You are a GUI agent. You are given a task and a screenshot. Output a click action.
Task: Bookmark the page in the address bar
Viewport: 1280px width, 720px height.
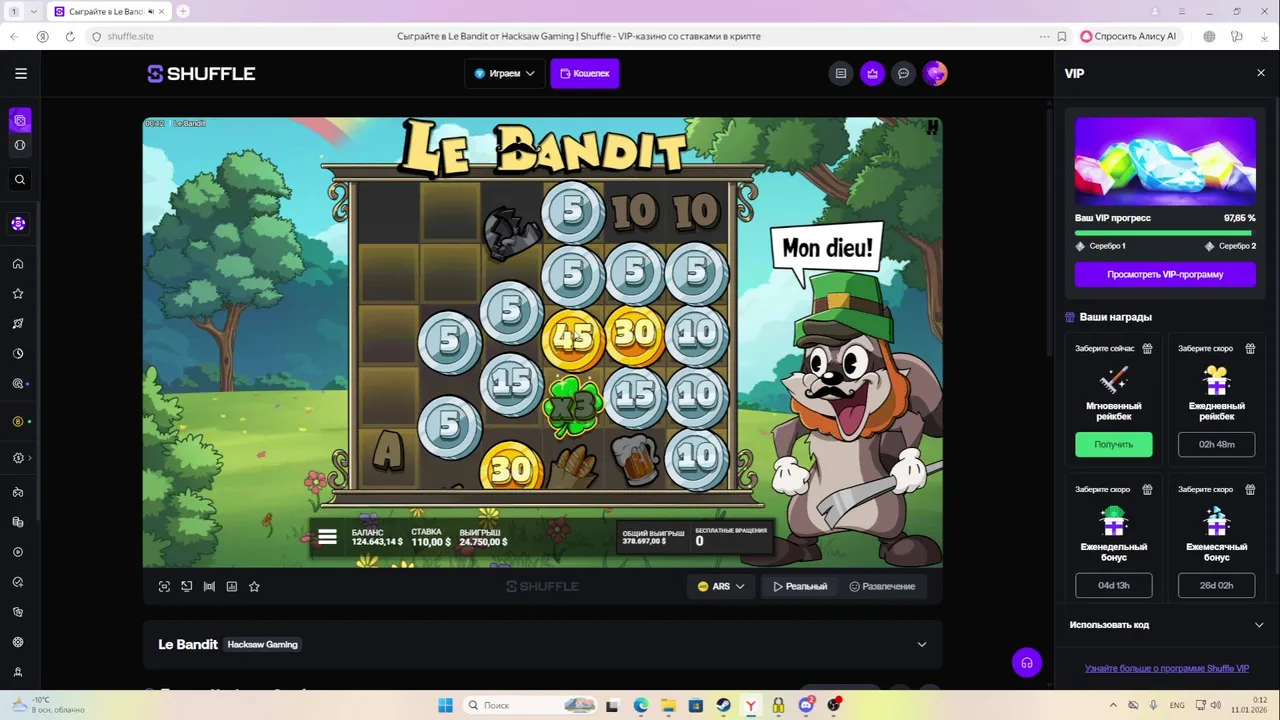(x=1062, y=36)
